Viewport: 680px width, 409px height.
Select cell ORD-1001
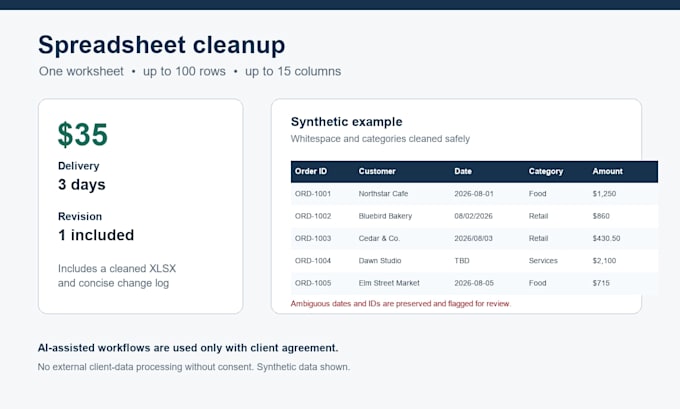pos(313,193)
